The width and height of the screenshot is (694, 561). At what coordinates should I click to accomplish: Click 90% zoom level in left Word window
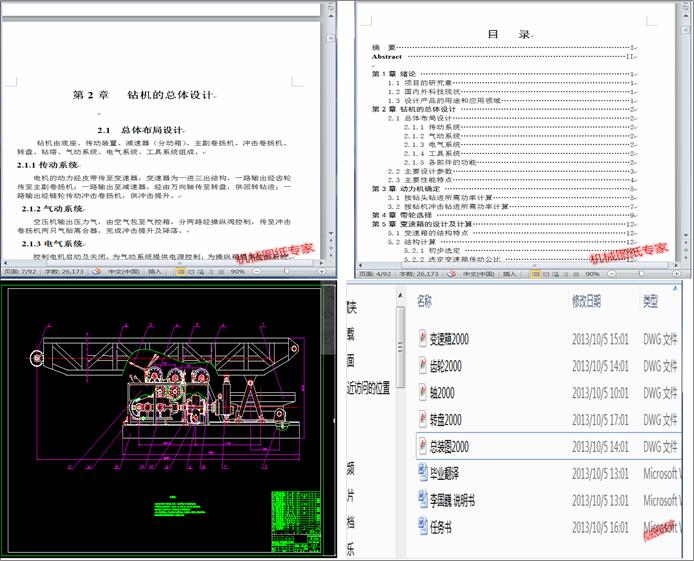(237, 271)
